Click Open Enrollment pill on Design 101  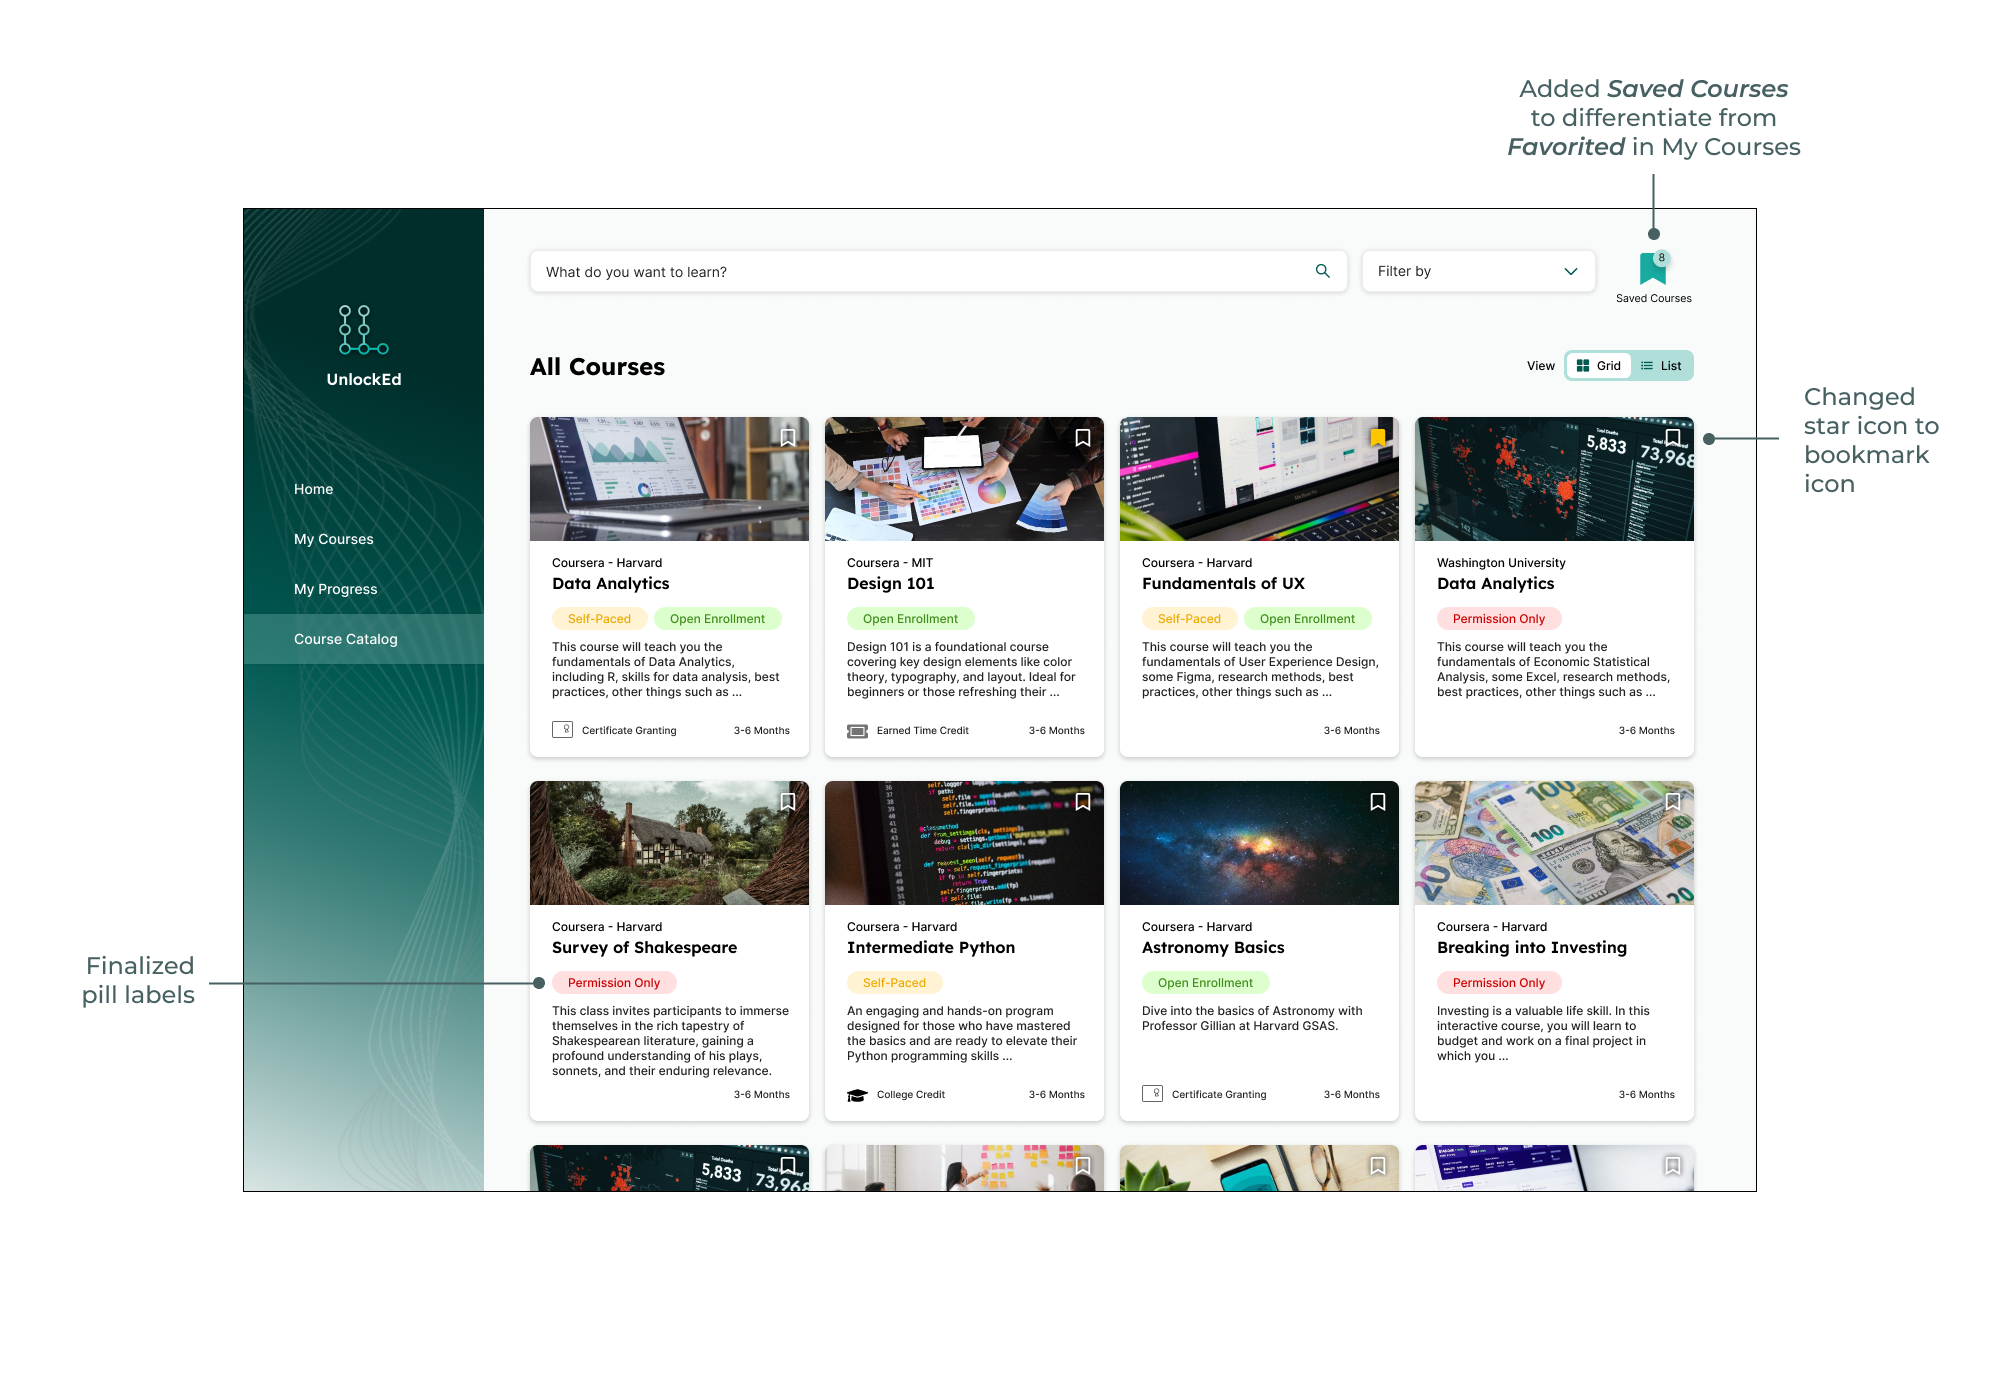[910, 619]
